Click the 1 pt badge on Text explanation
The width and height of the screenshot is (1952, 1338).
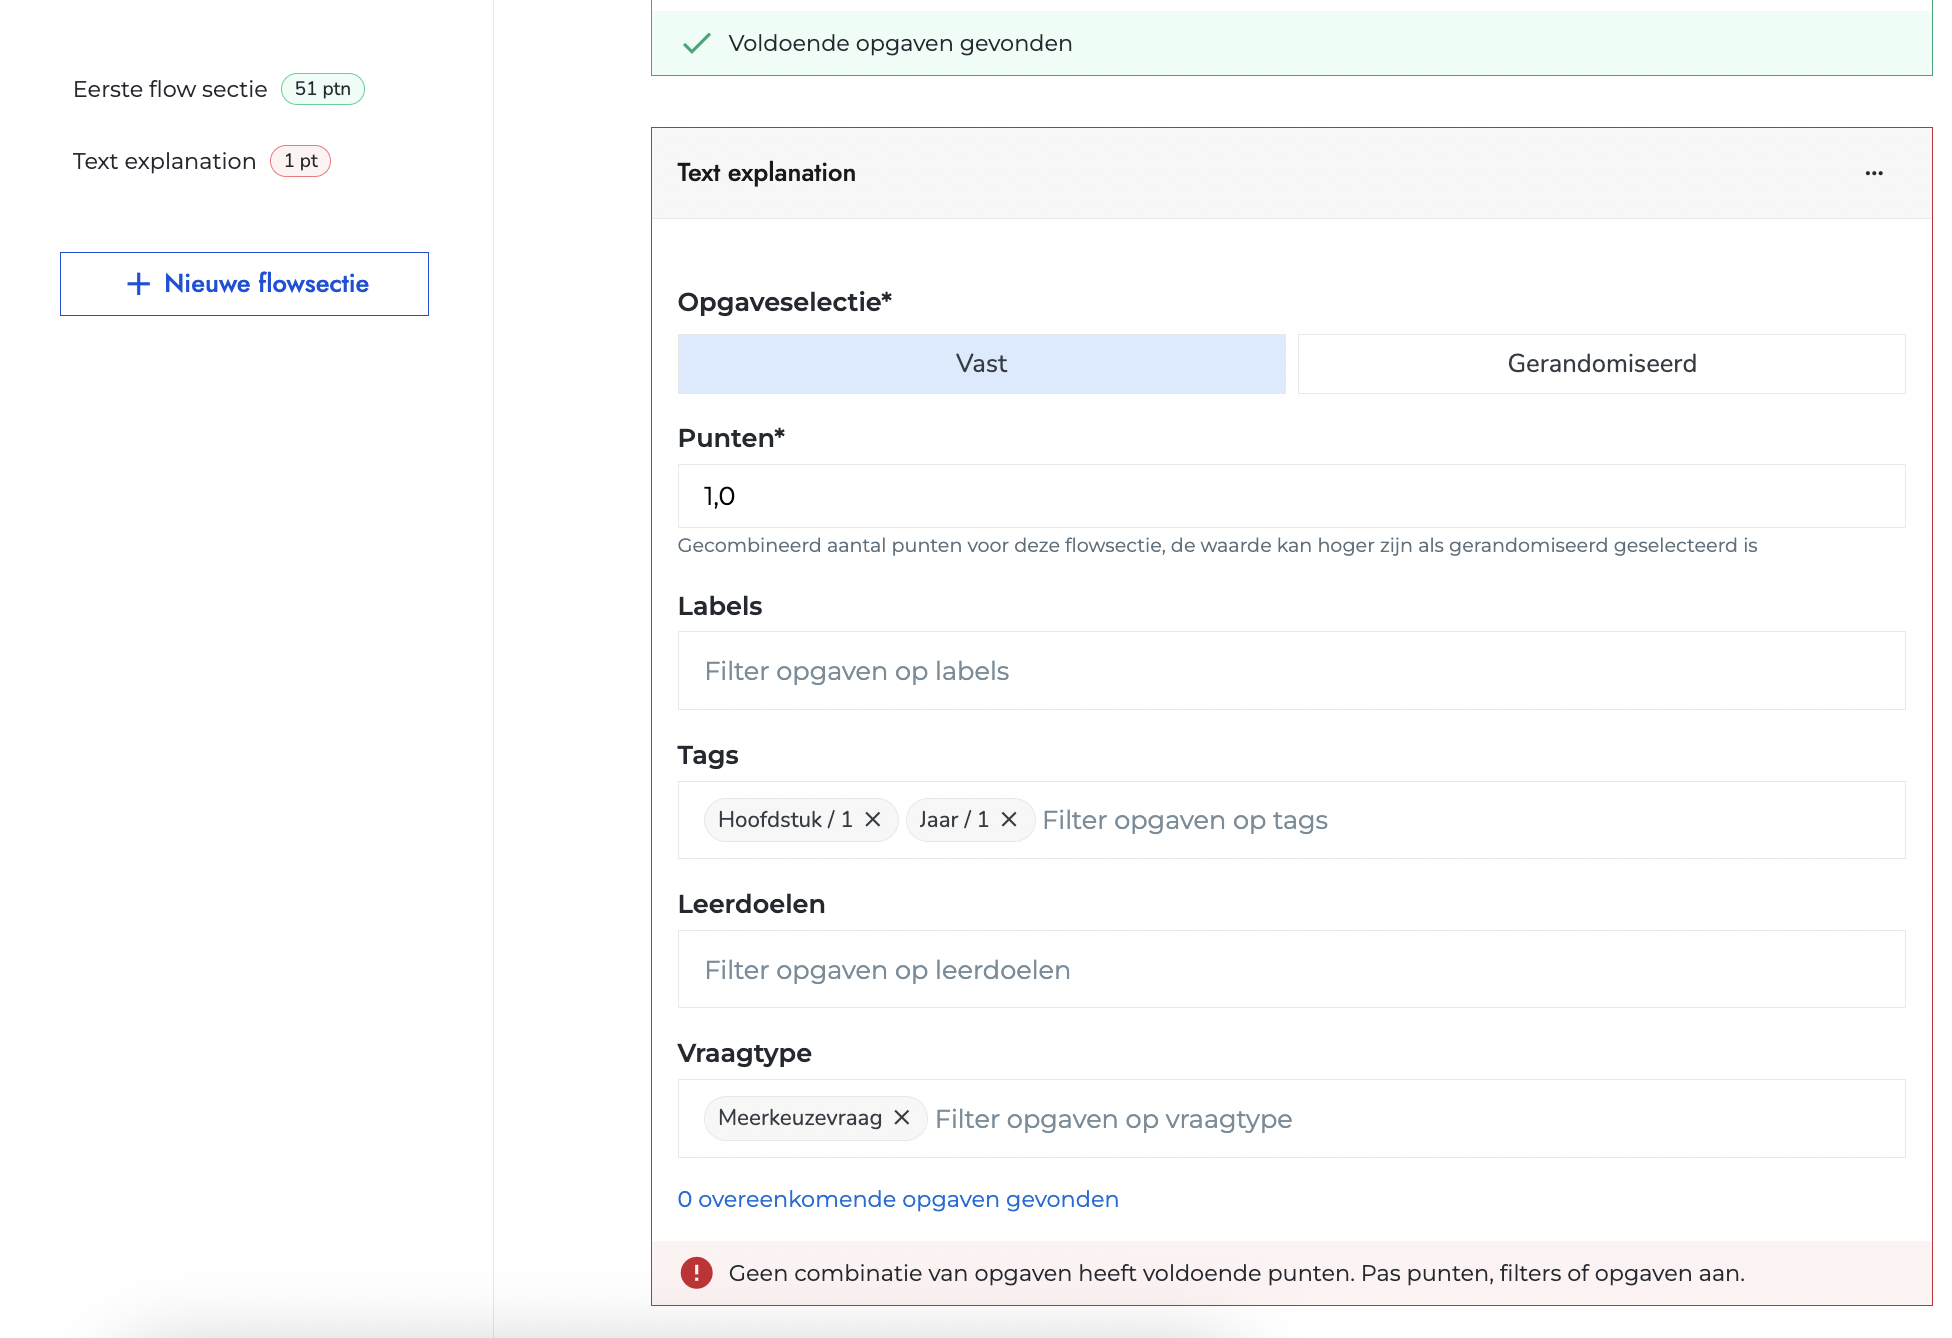click(x=300, y=160)
